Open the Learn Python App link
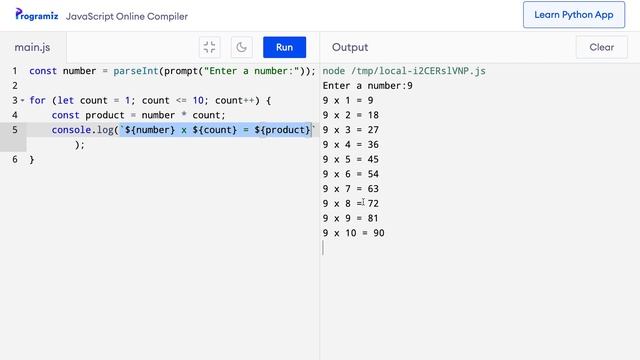Screen dimensions: 640x360 click(574, 15)
